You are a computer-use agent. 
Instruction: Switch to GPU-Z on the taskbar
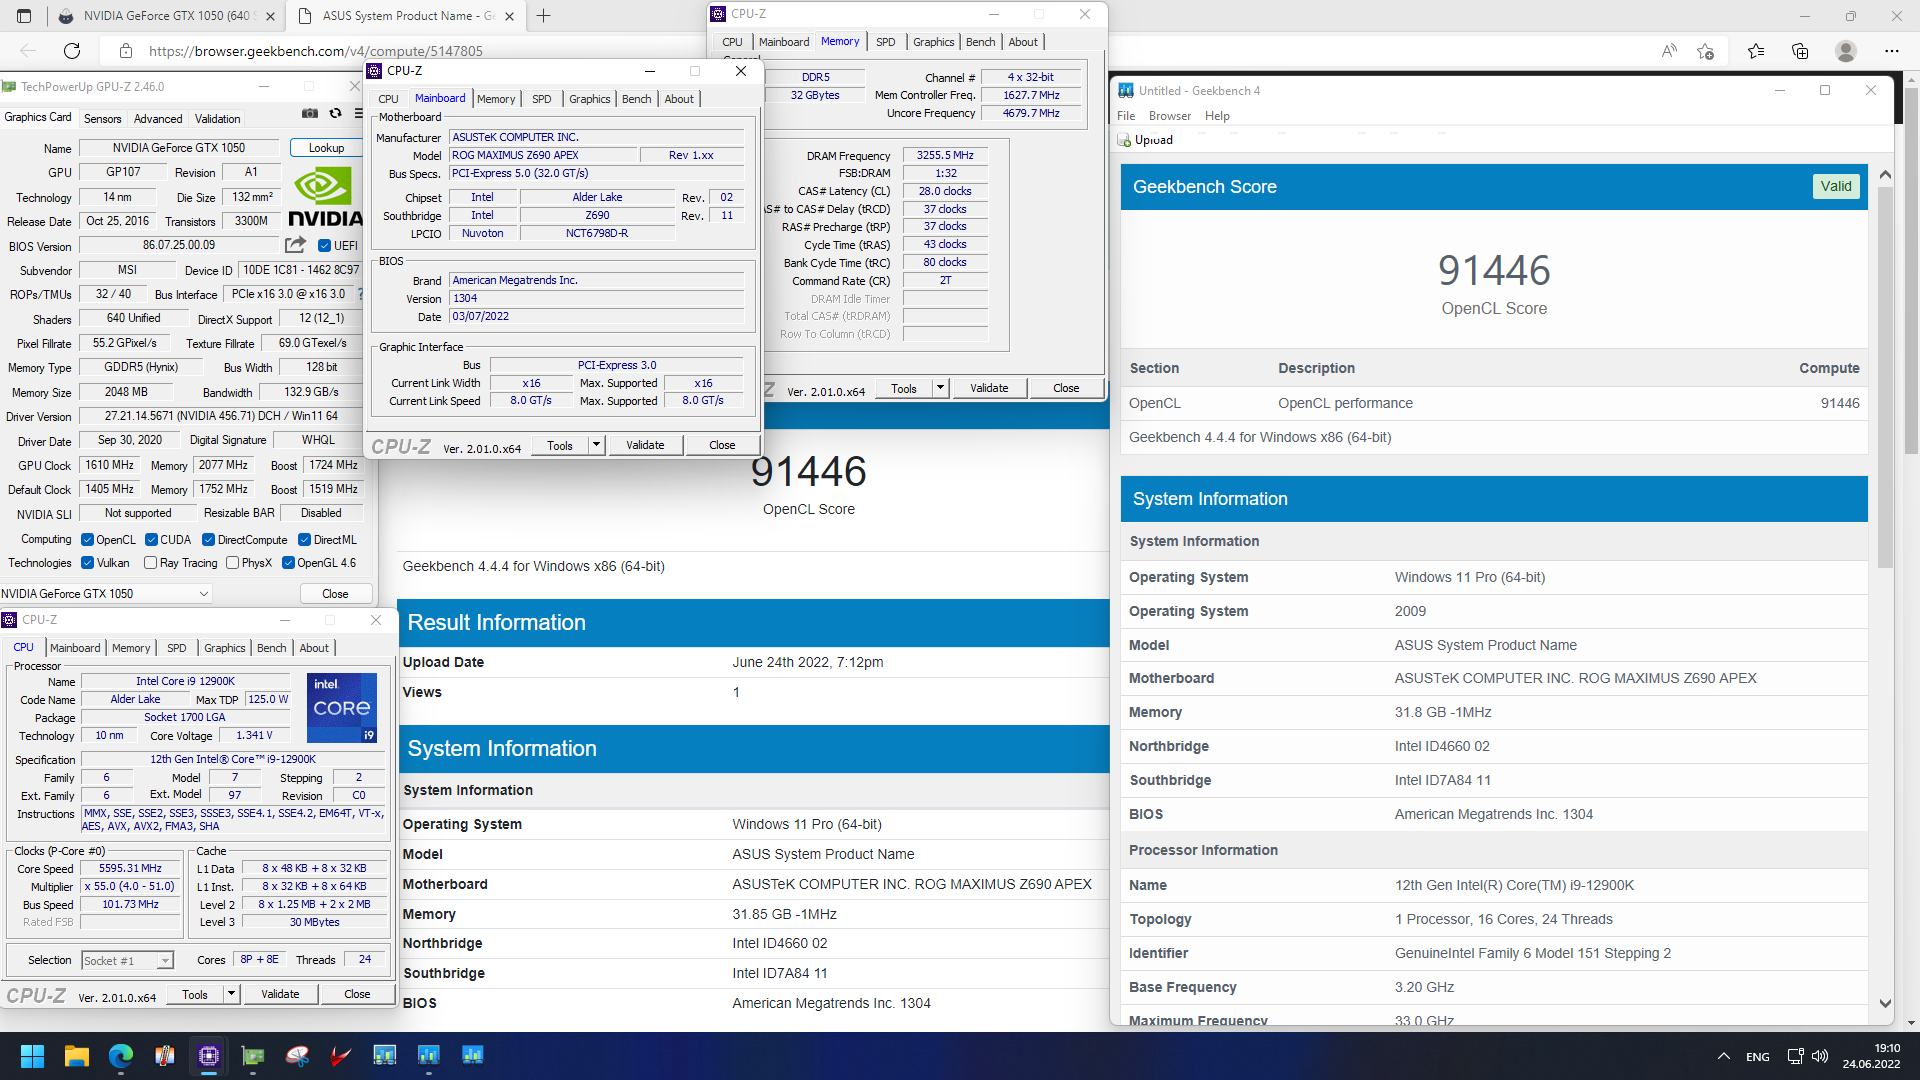(x=253, y=1056)
